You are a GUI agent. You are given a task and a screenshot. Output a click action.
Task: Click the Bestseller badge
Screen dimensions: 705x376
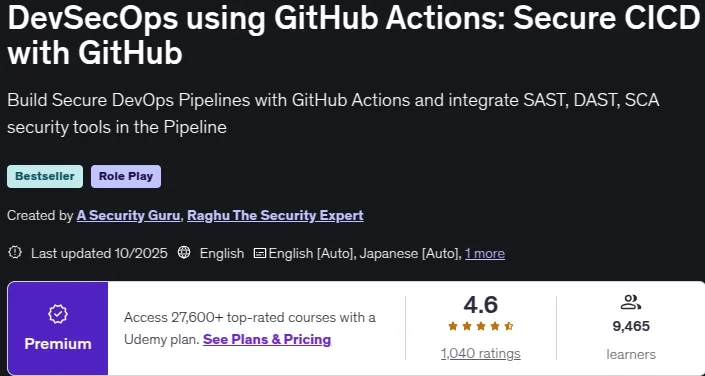(x=45, y=176)
